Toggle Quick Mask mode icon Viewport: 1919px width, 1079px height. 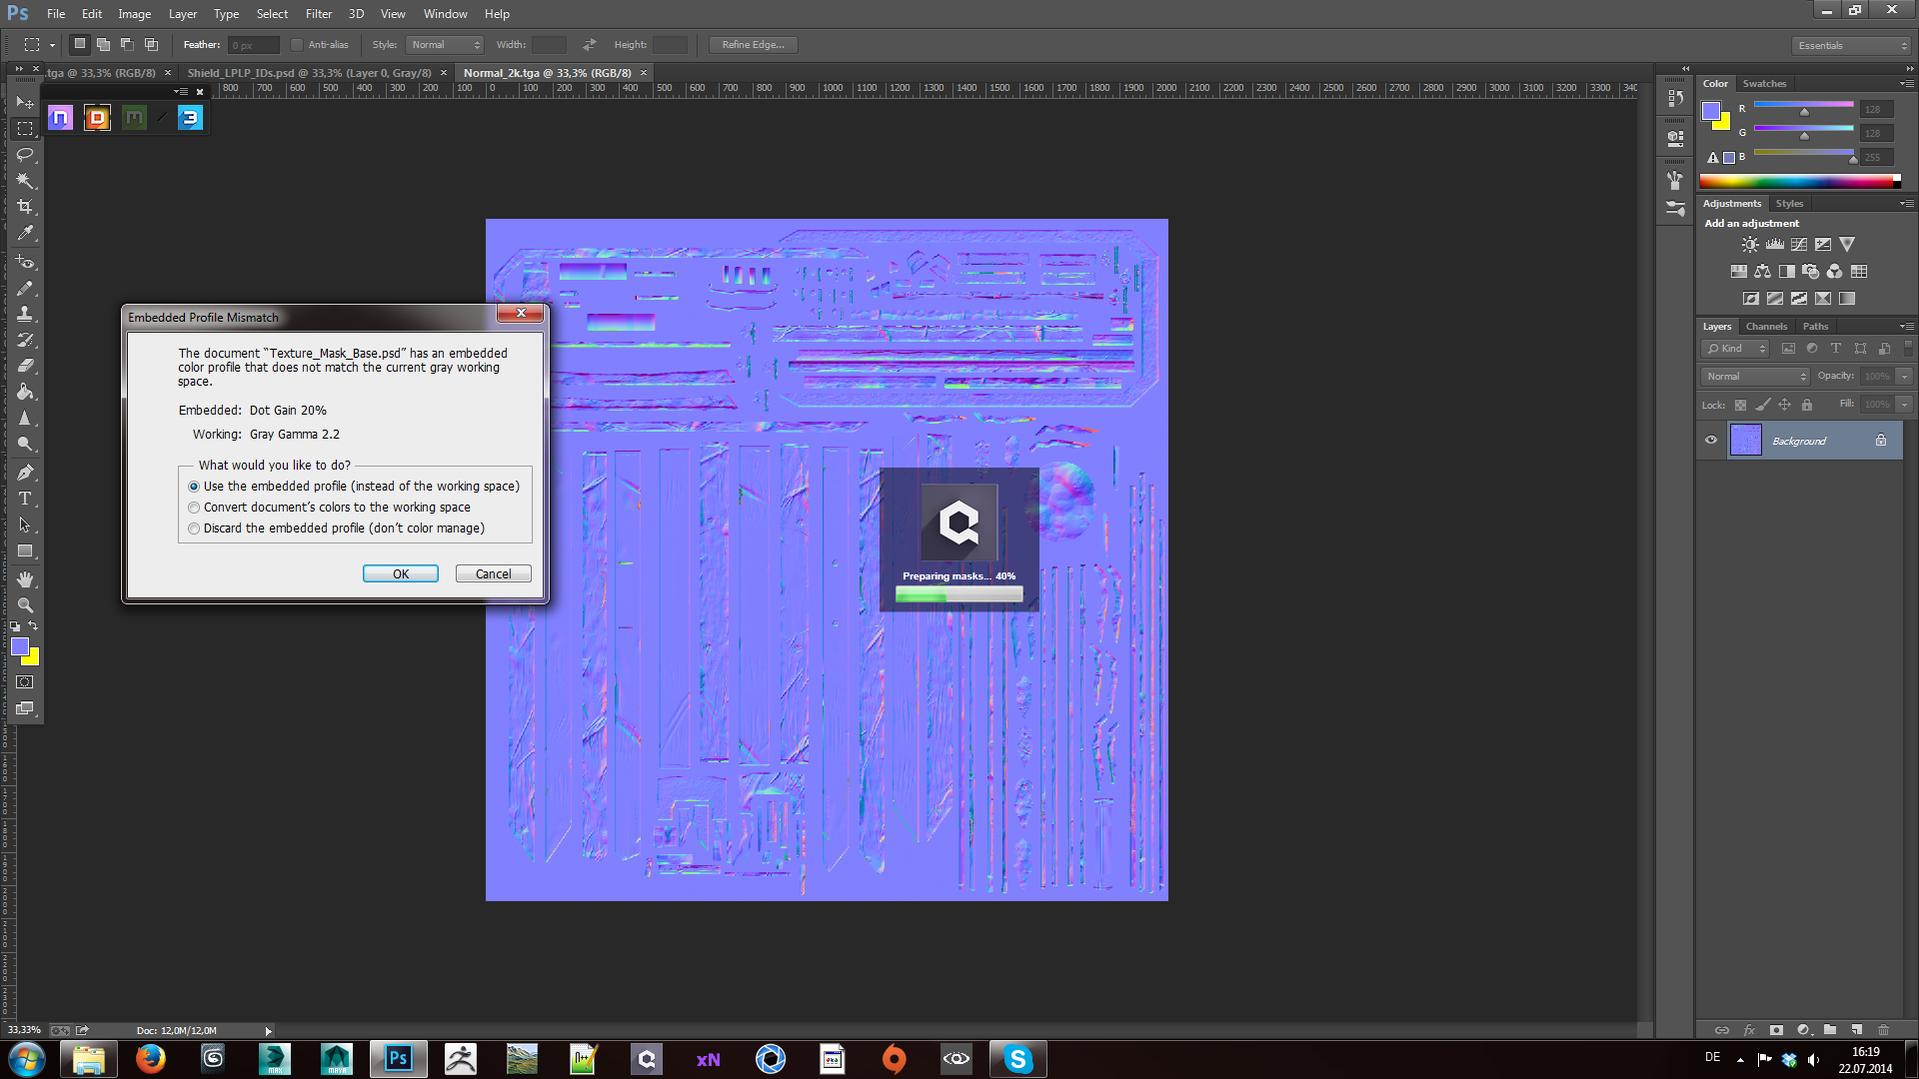[x=25, y=682]
